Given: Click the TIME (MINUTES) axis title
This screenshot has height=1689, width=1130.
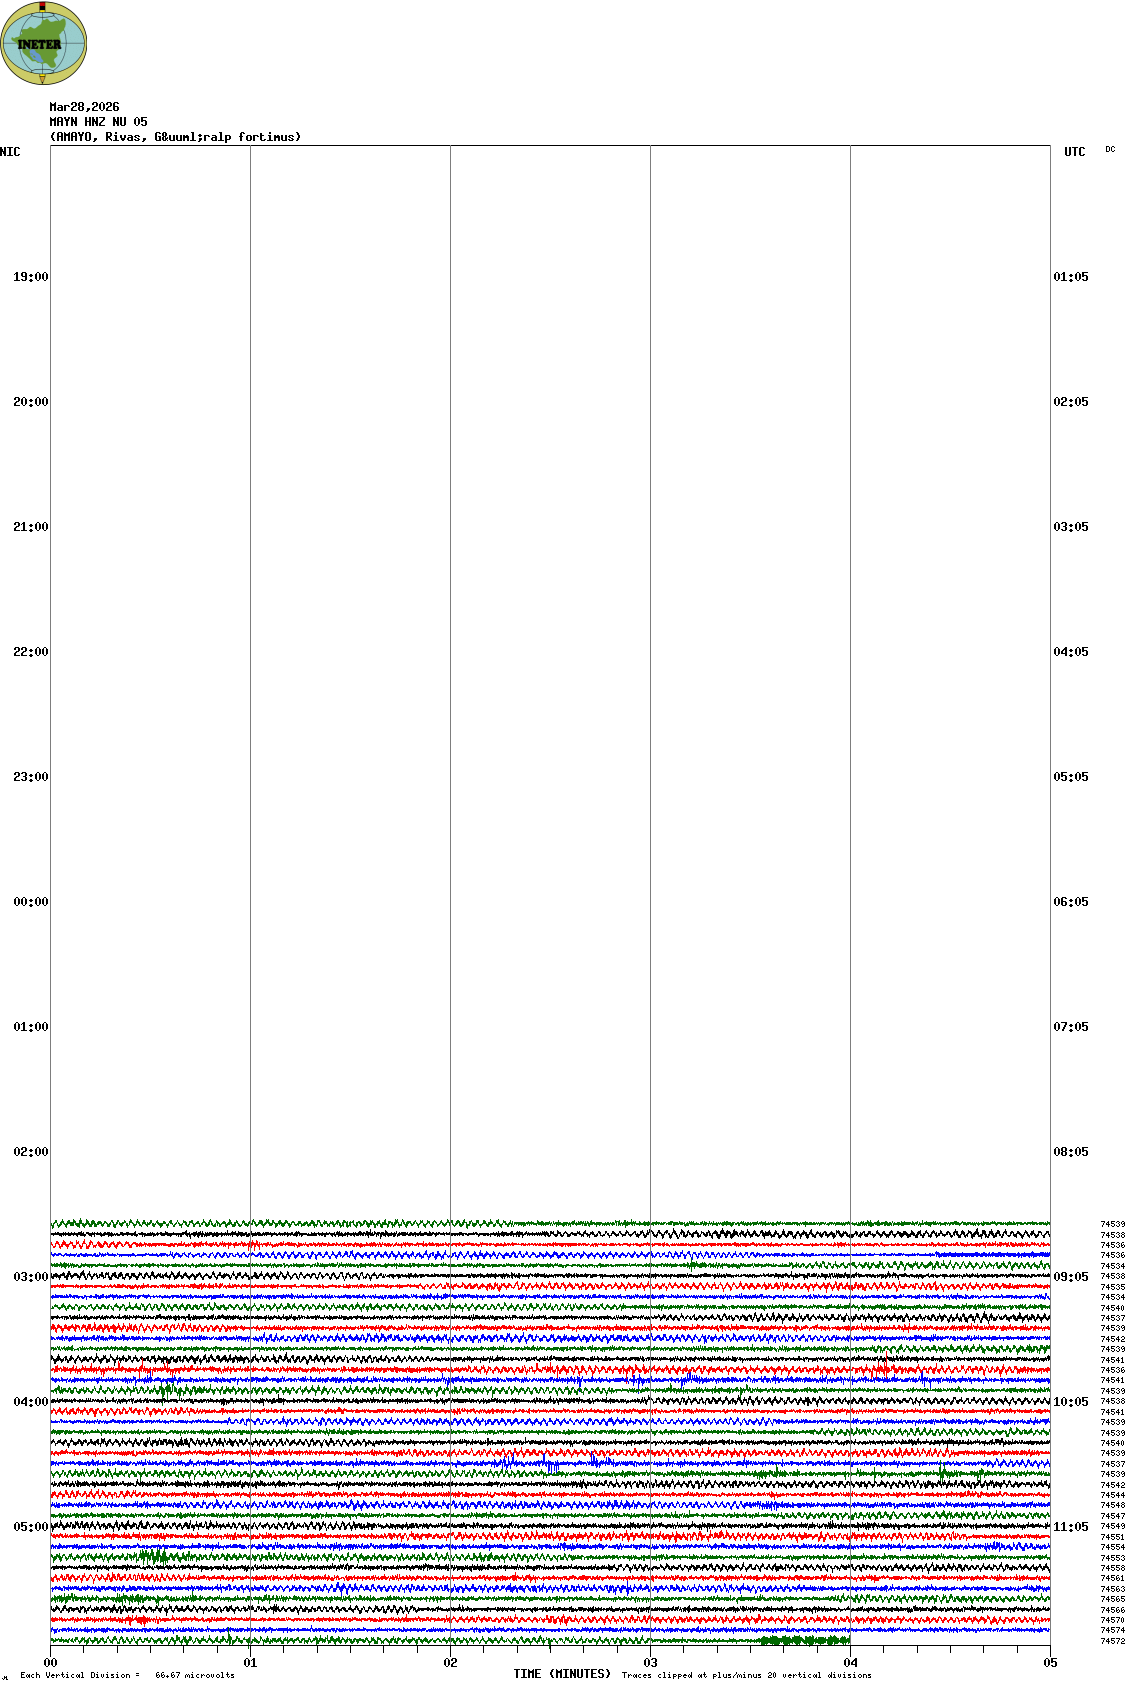Looking at the screenshot, I should [562, 1674].
